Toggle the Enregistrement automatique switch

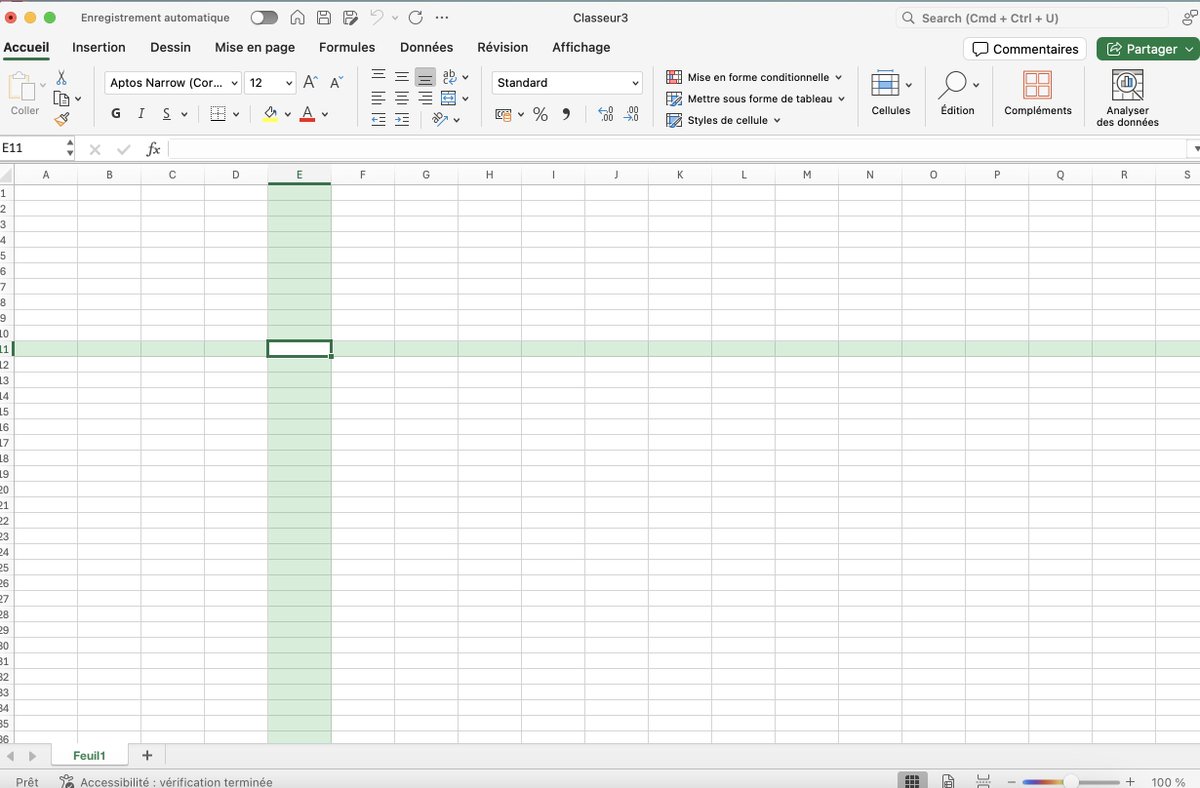tap(264, 18)
